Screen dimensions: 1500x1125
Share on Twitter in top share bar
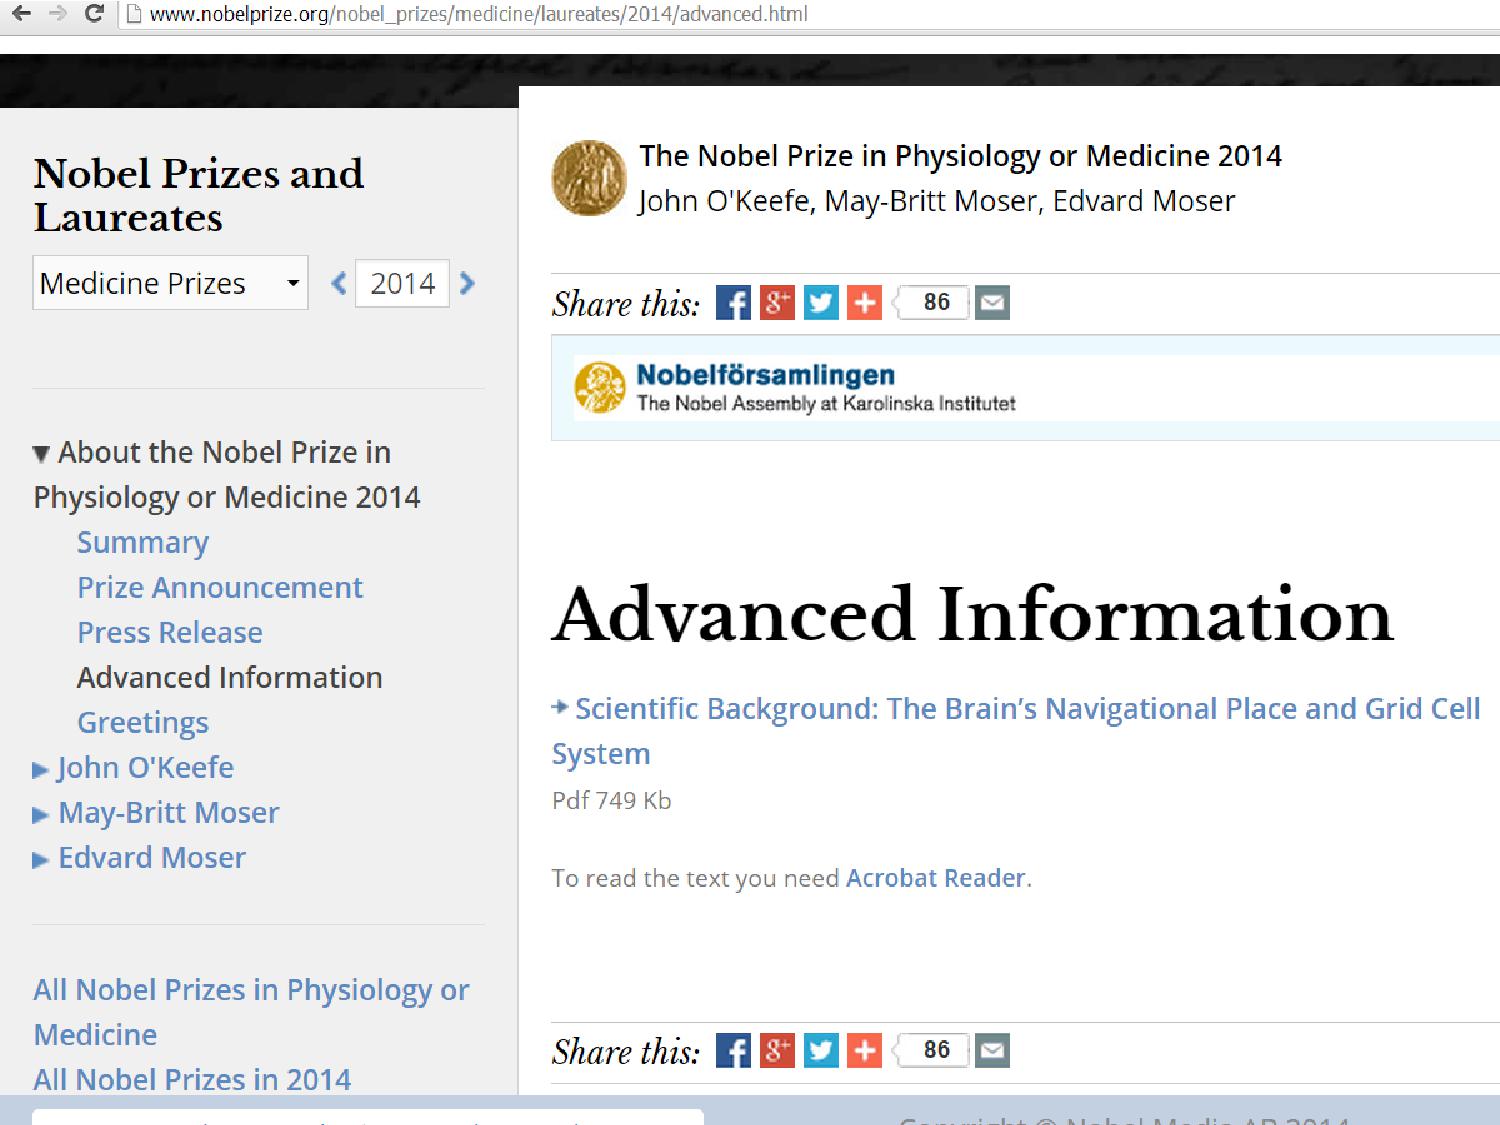pos(821,303)
